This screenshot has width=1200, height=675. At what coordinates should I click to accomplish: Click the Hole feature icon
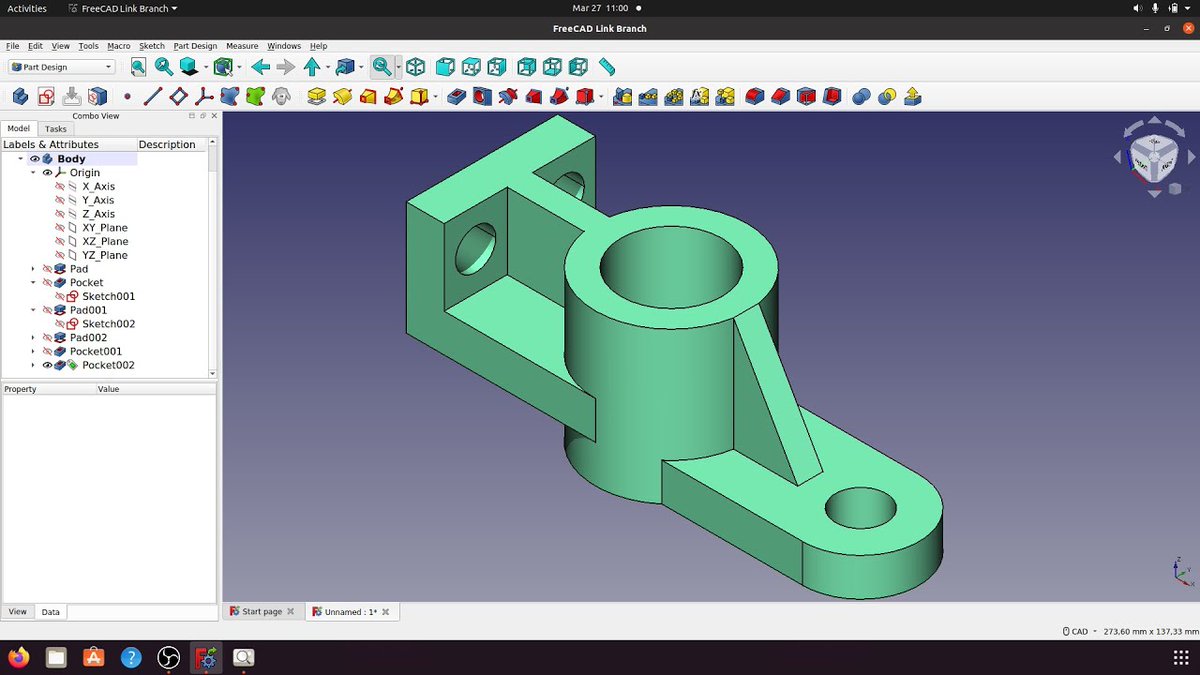(483, 97)
